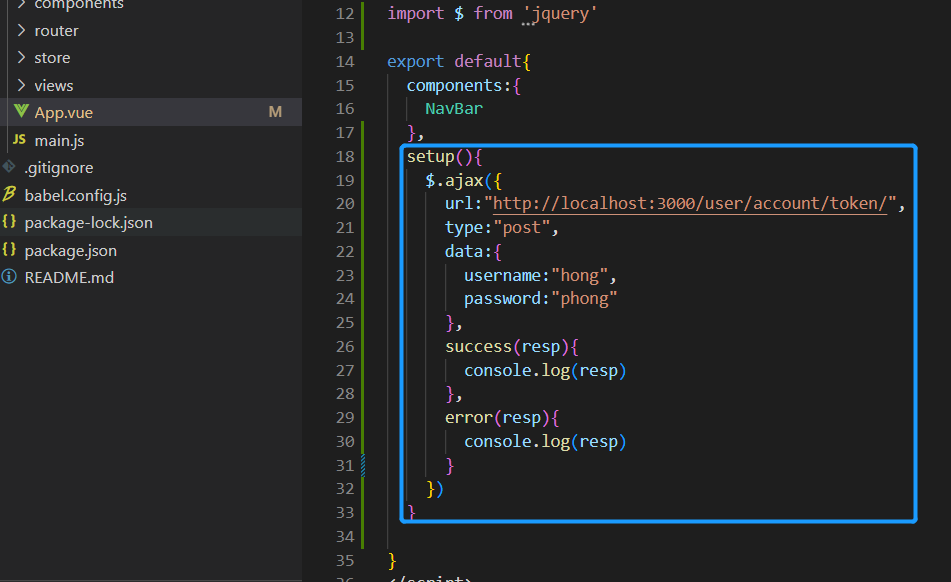Viewport: 951px width, 582px height.
Task: Expand the router folder chevron
Action: click(x=22, y=30)
